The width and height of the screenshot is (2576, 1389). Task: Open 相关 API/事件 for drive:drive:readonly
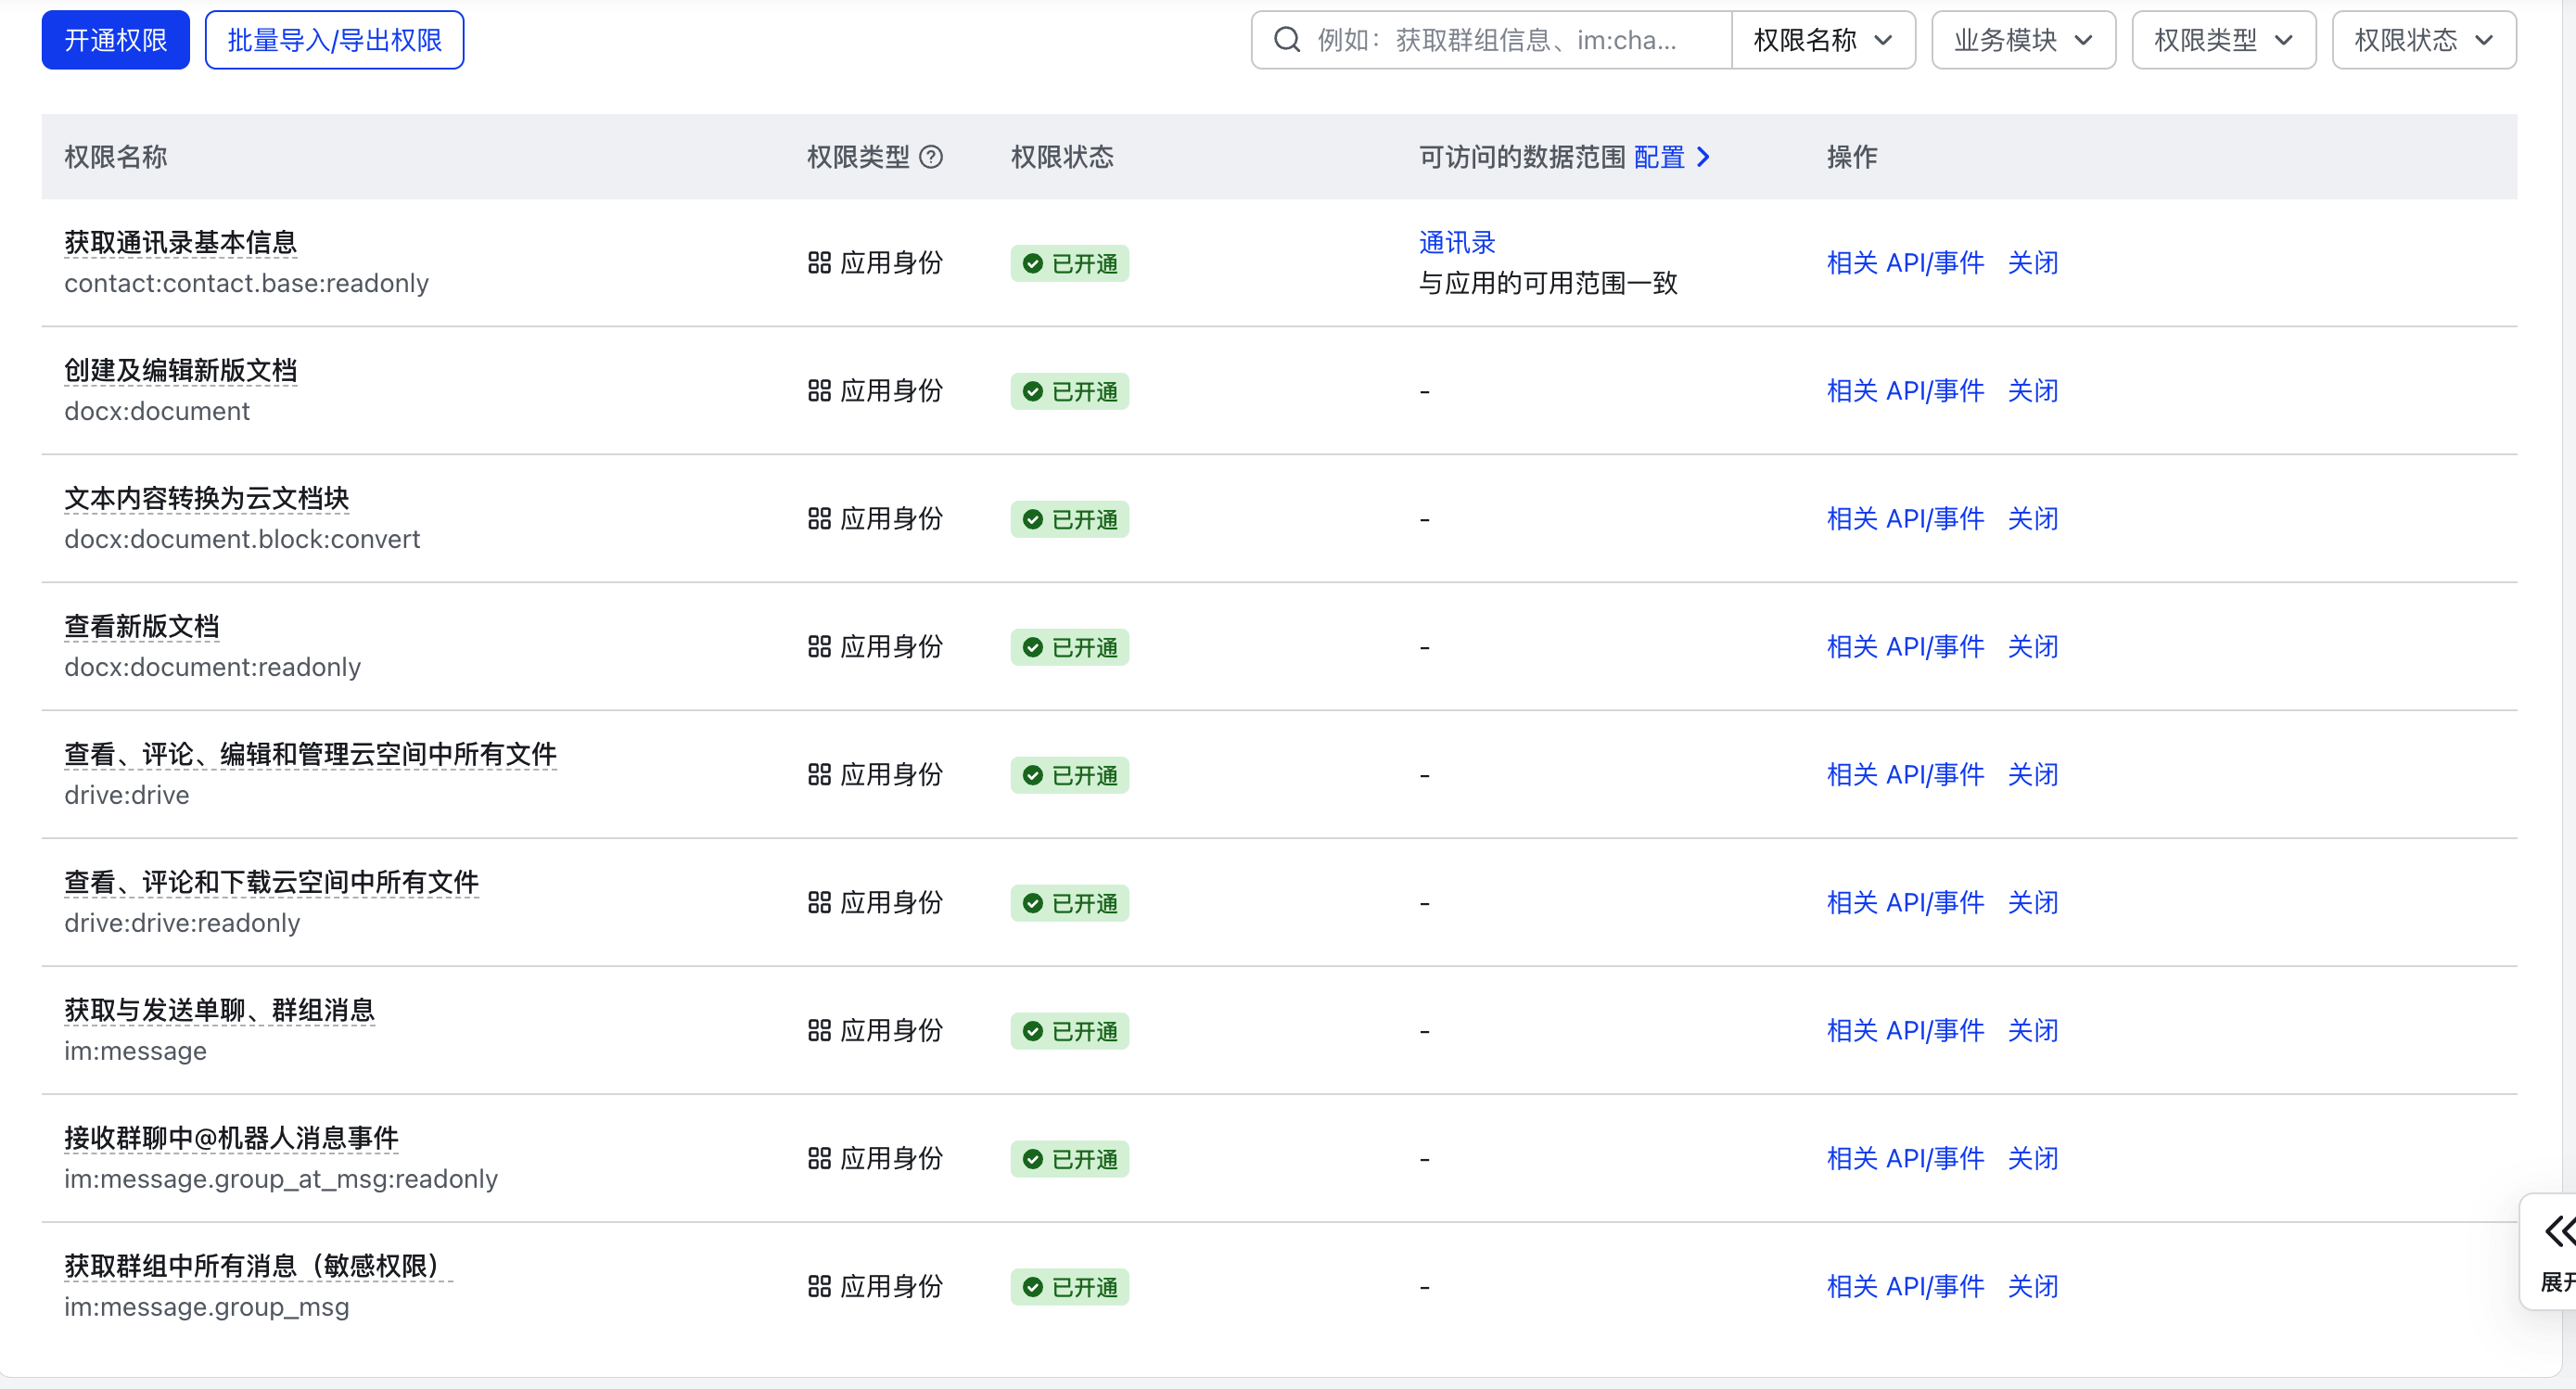click(1904, 903)
